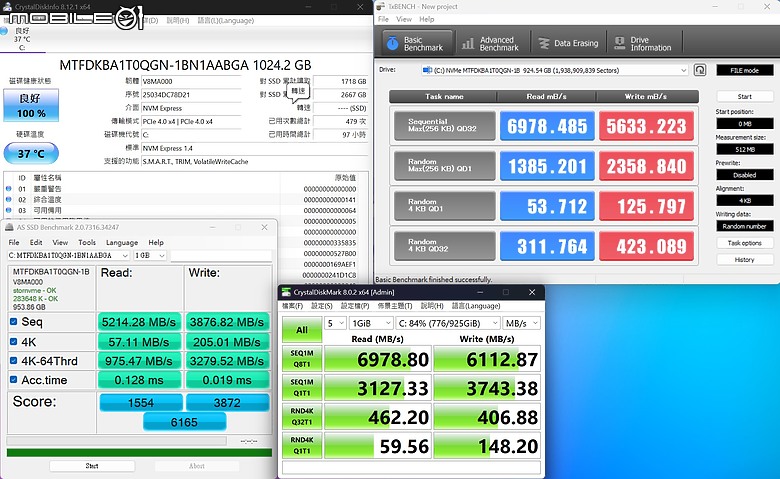780x479 pixels.
Task: Click Random 4 KB QD32 task button
Action: click(x=444, y=246)
